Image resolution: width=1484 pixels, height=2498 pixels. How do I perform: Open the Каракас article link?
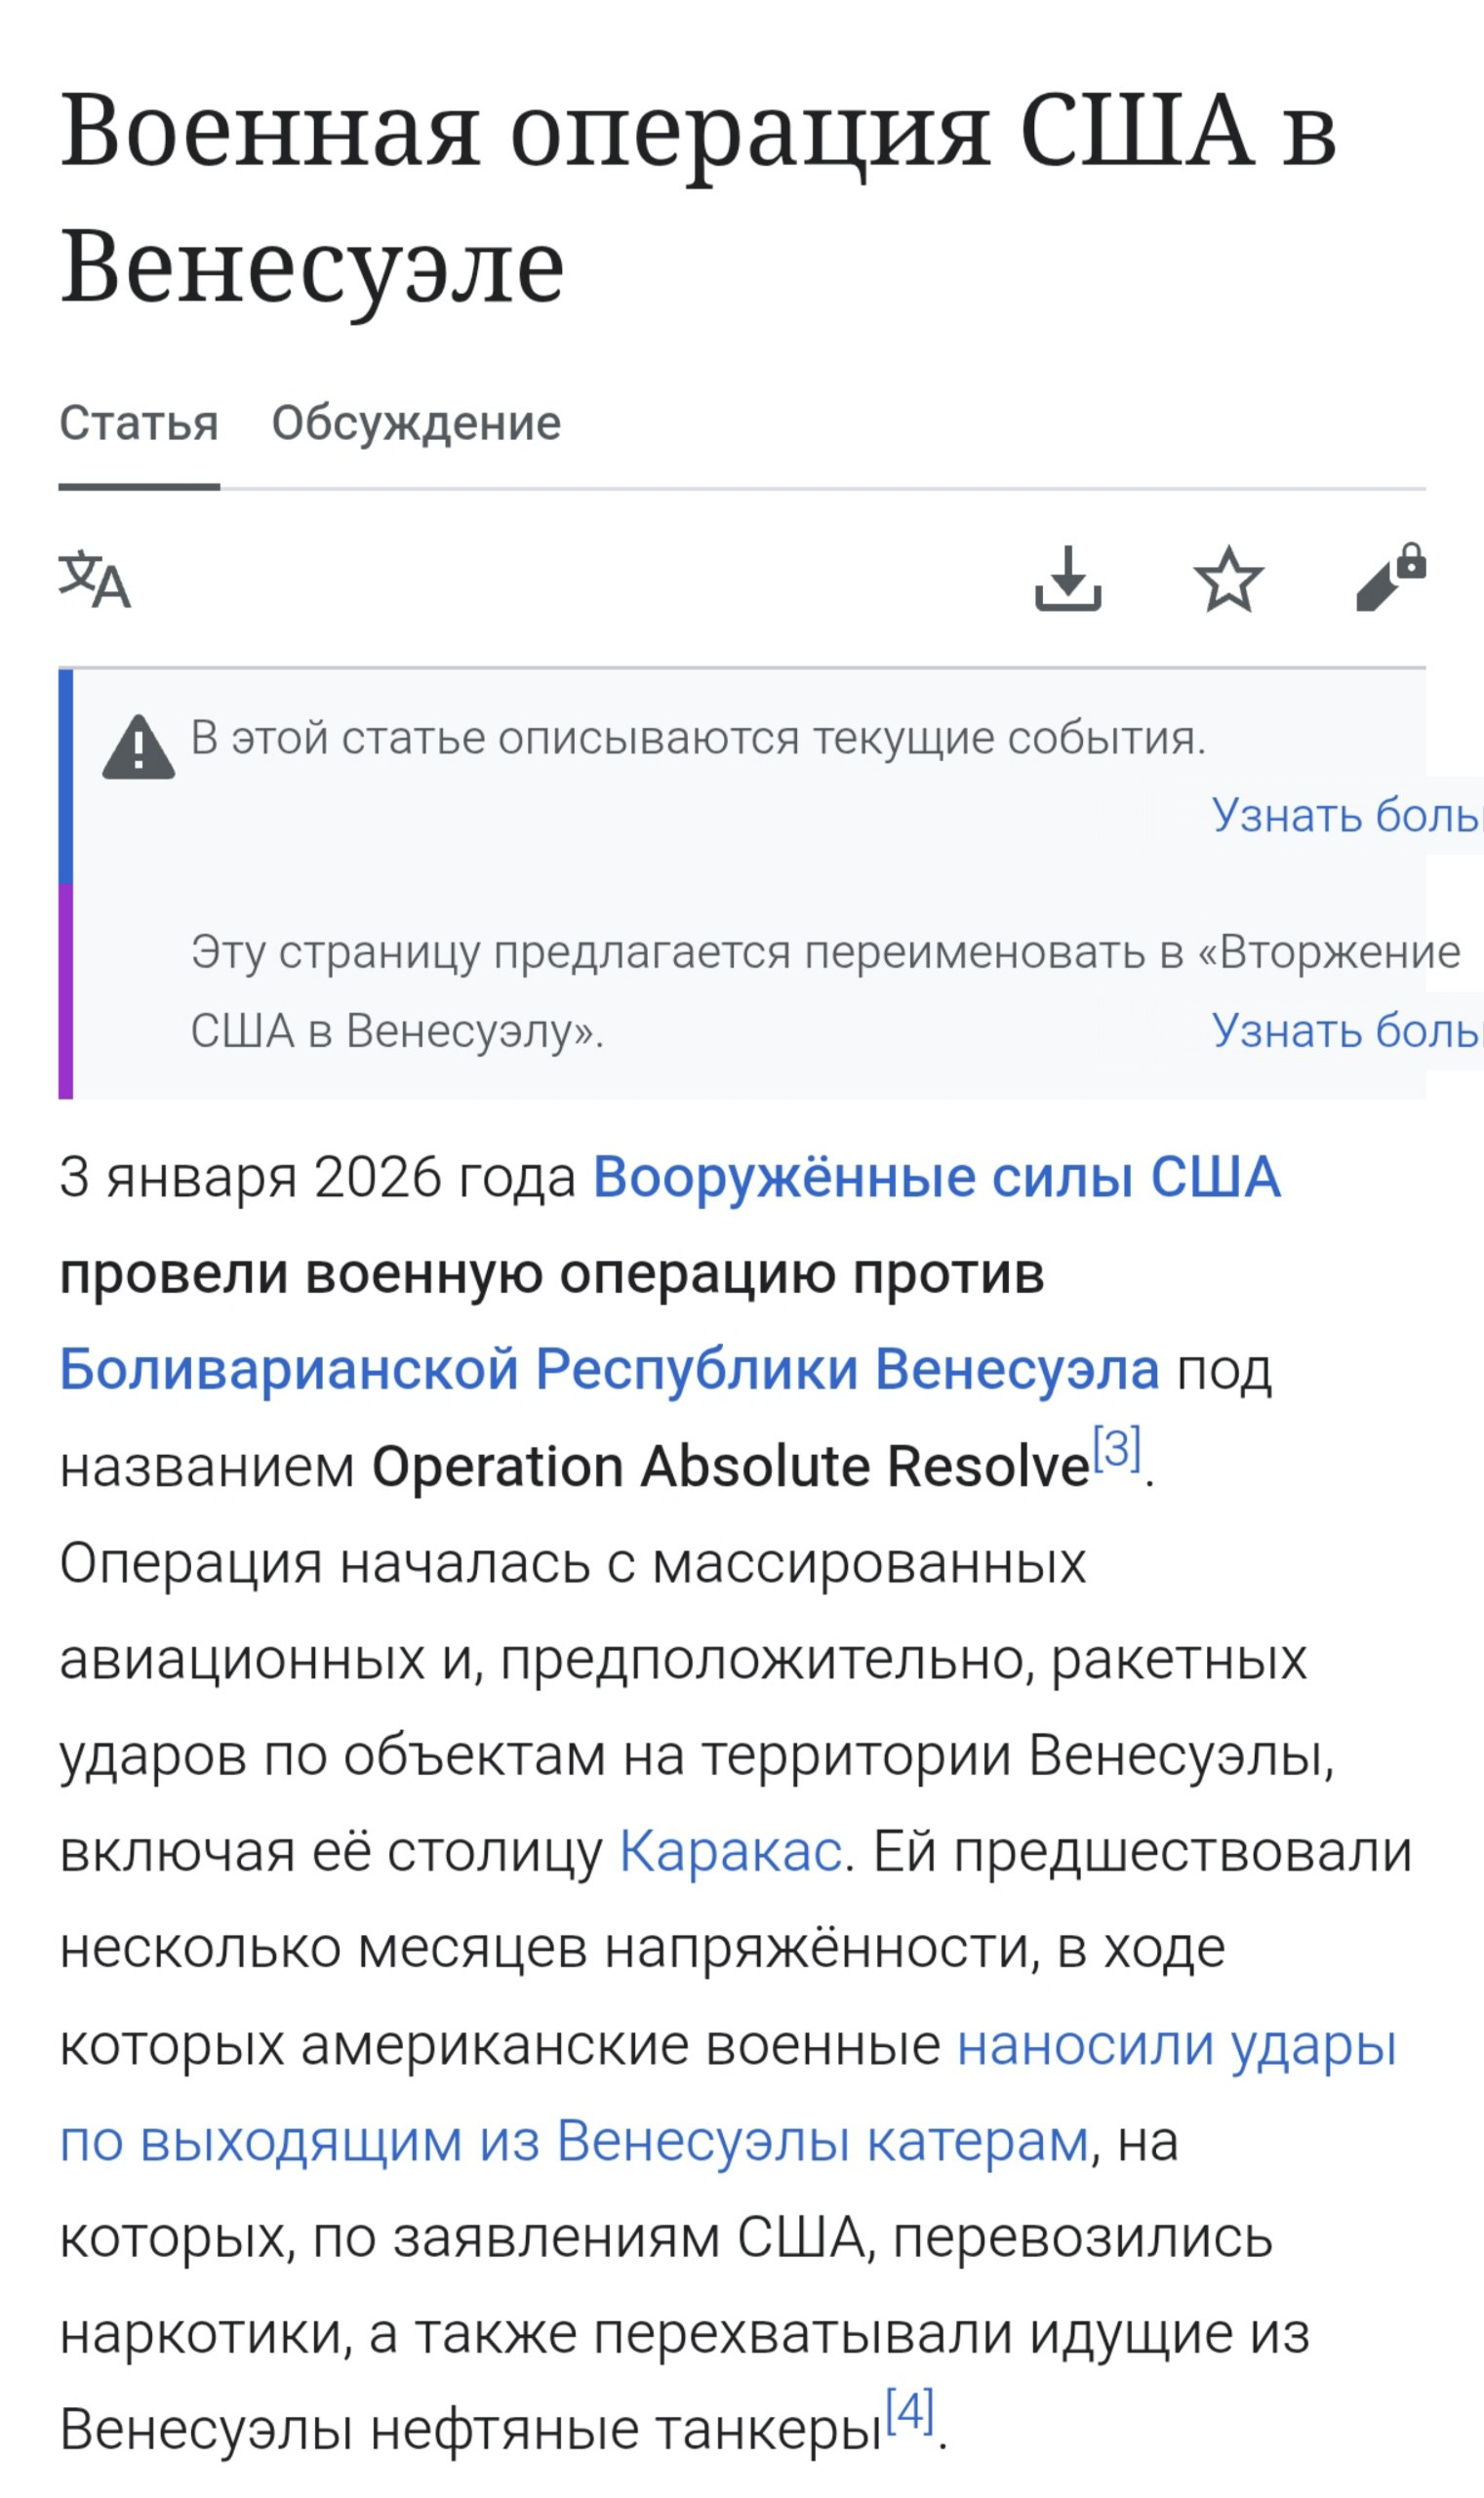pos(730,1851)
